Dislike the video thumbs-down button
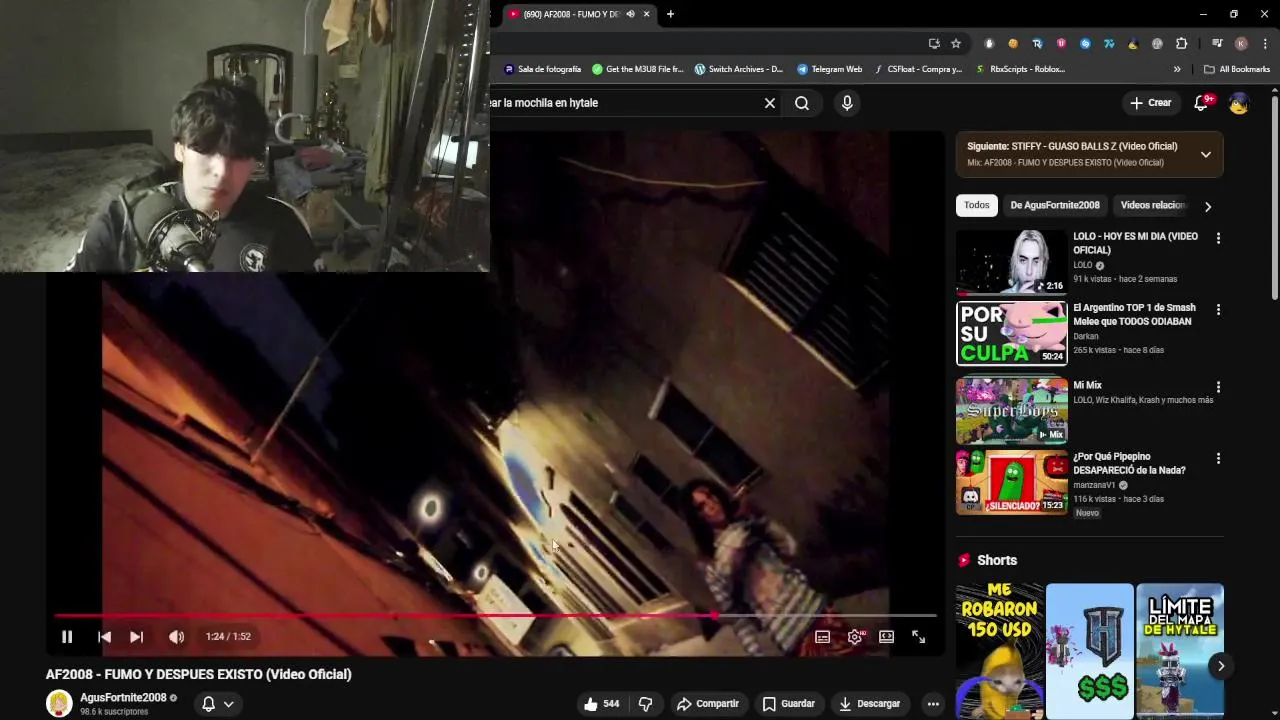The width and height of the screenshot is (1280, 720). click(x=645, y=703)
